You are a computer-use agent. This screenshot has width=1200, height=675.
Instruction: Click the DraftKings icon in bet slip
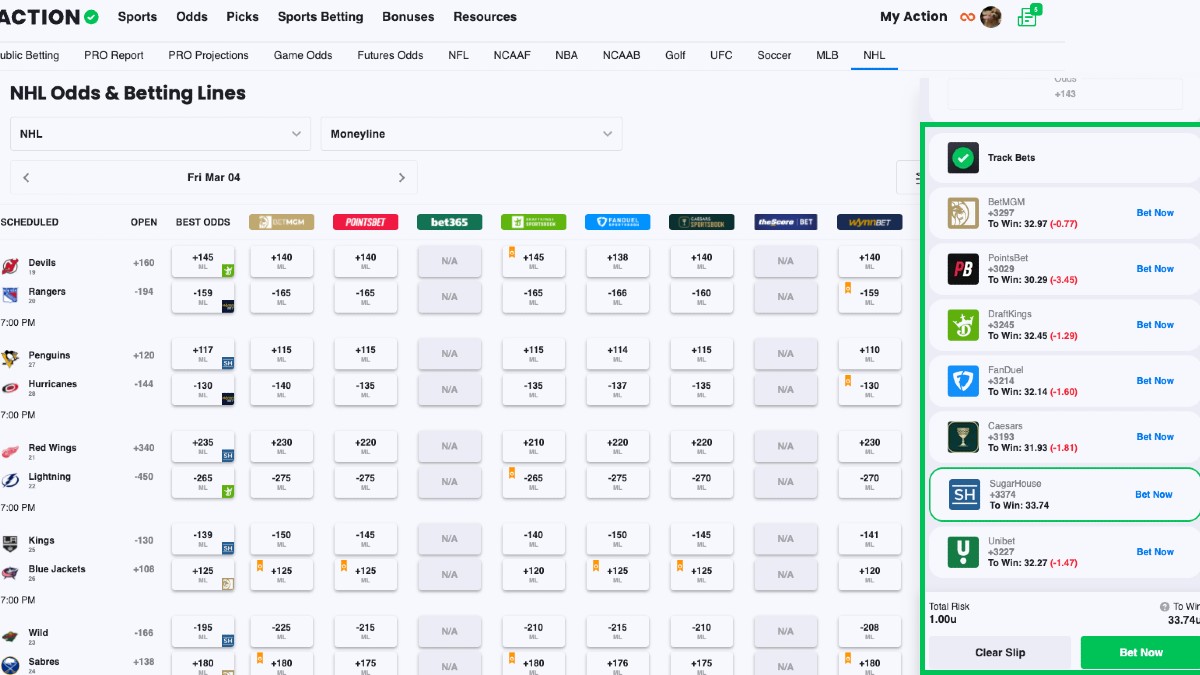[963, 325]
